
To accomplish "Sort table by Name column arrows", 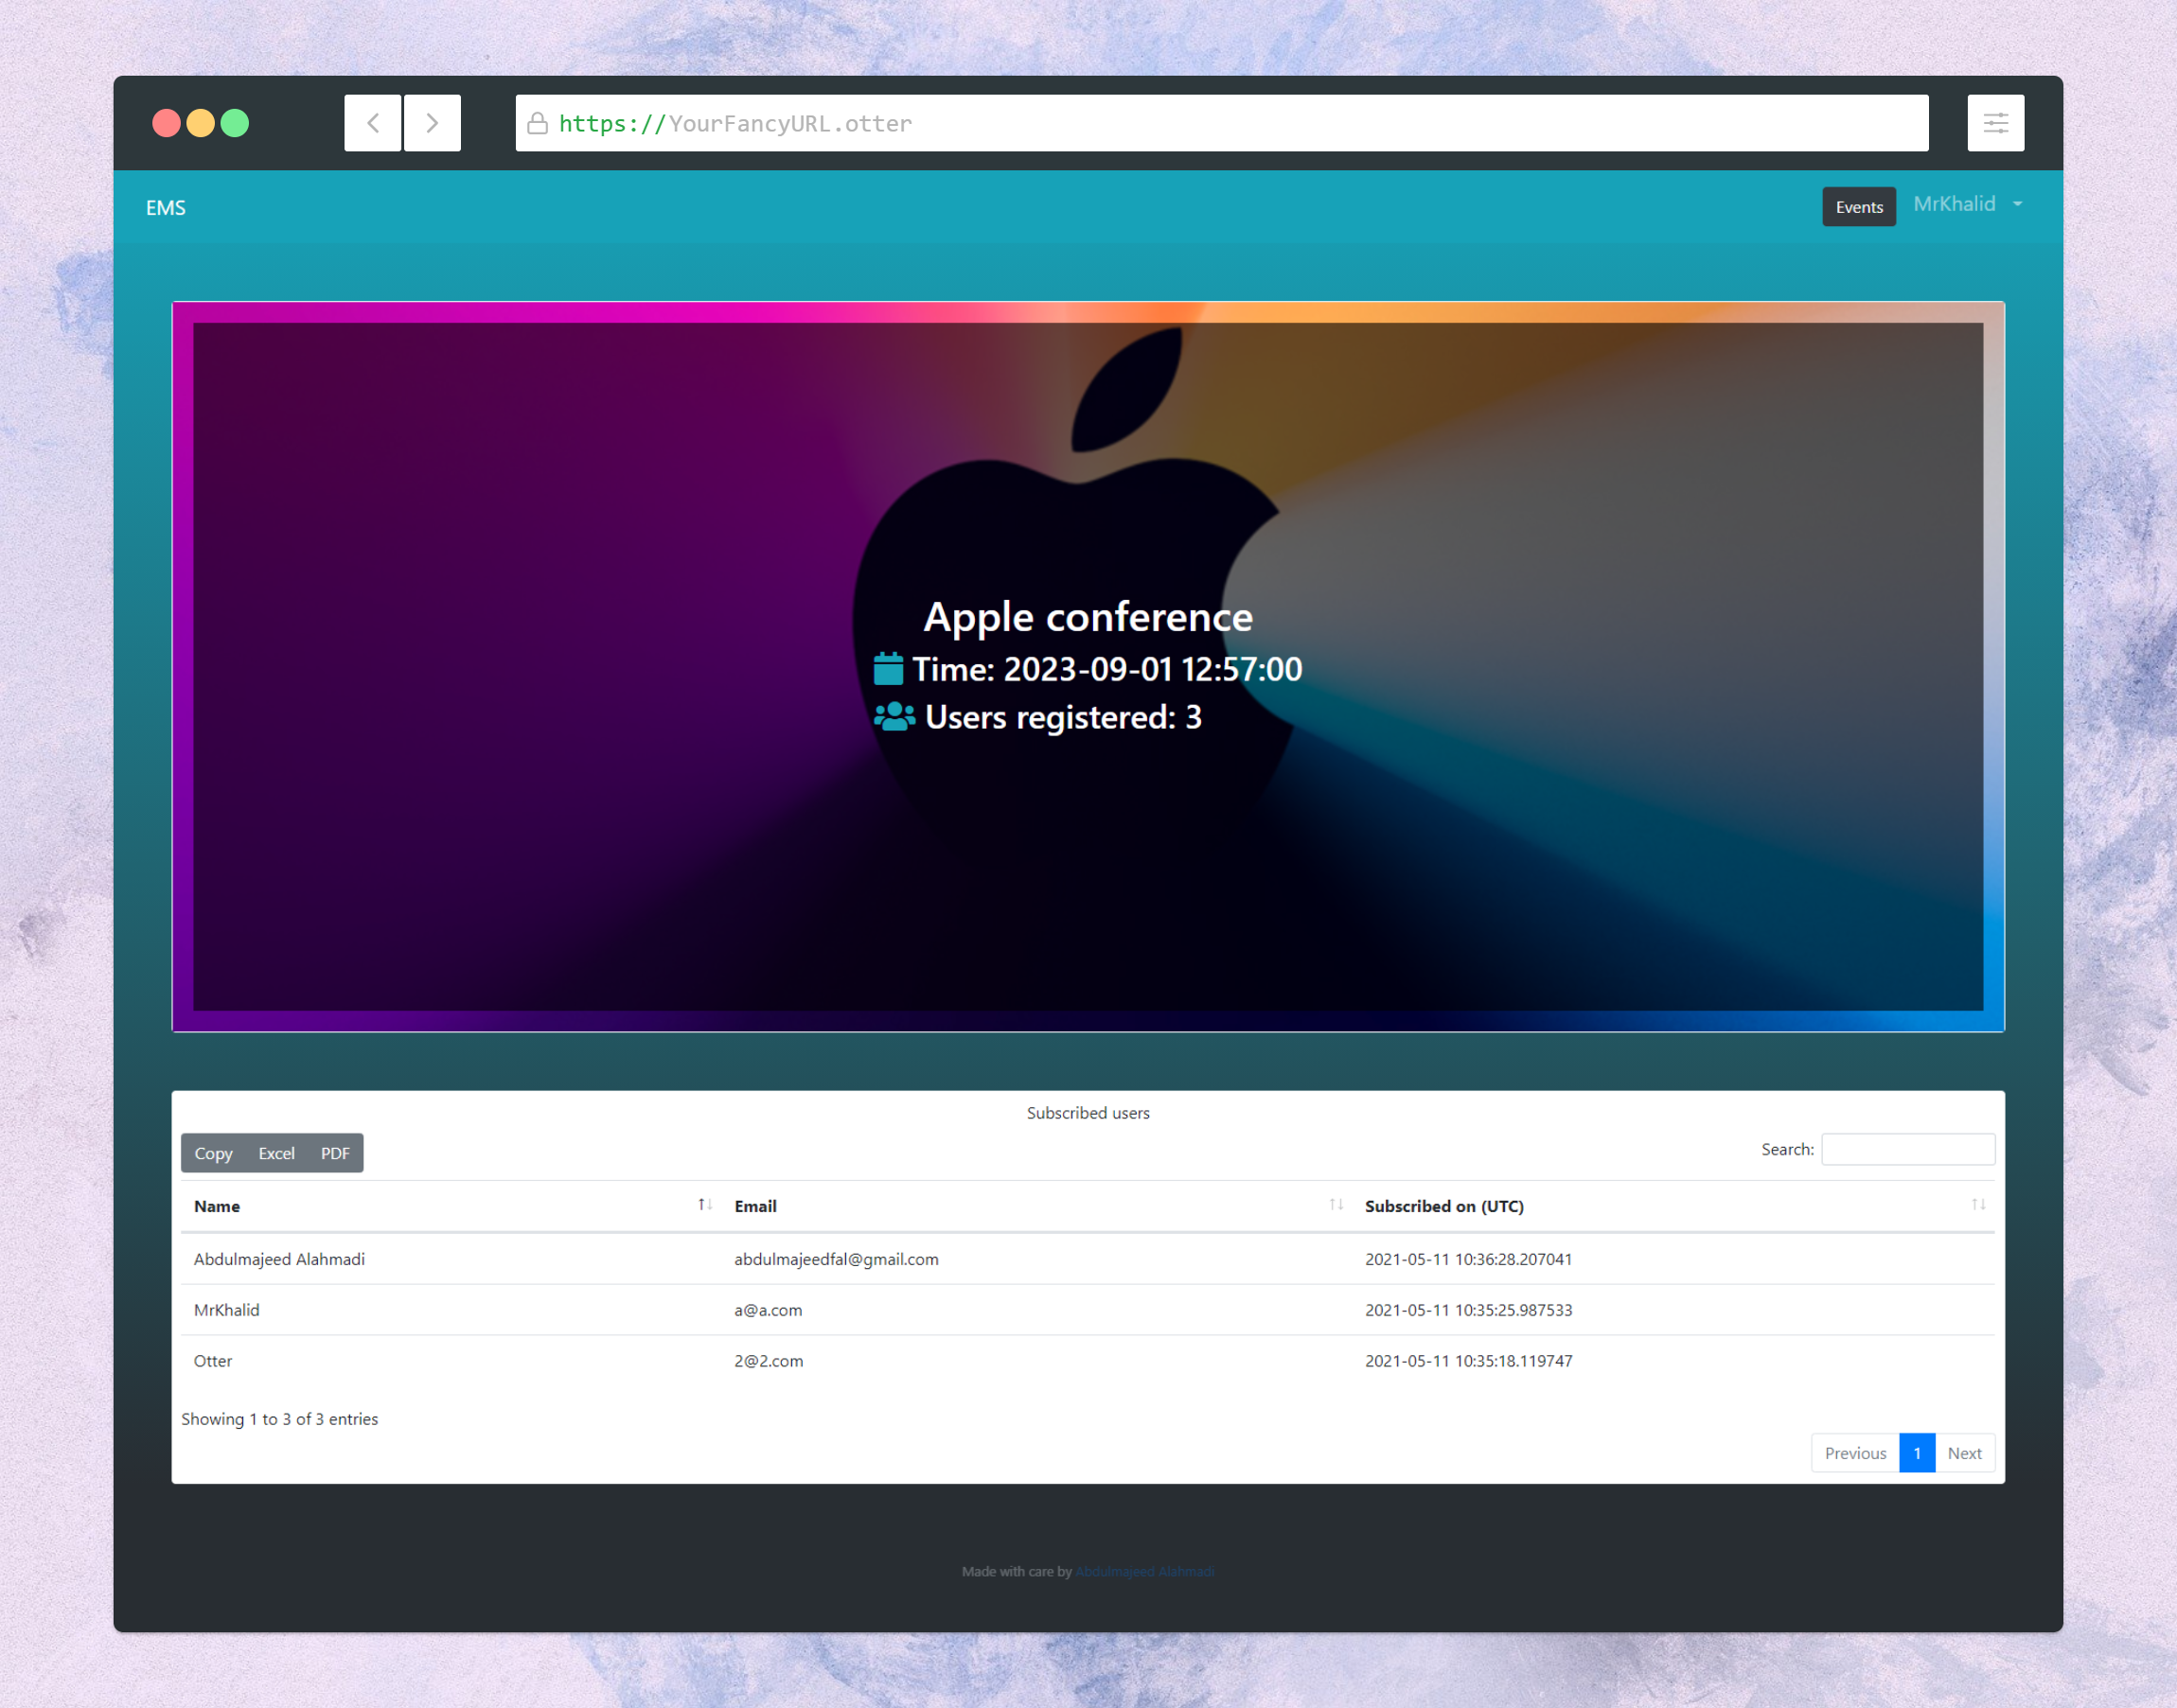I will (x=705, y=1205).
